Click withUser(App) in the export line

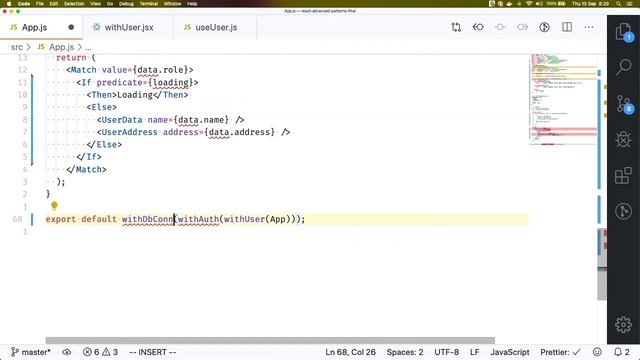click(257, 219)
